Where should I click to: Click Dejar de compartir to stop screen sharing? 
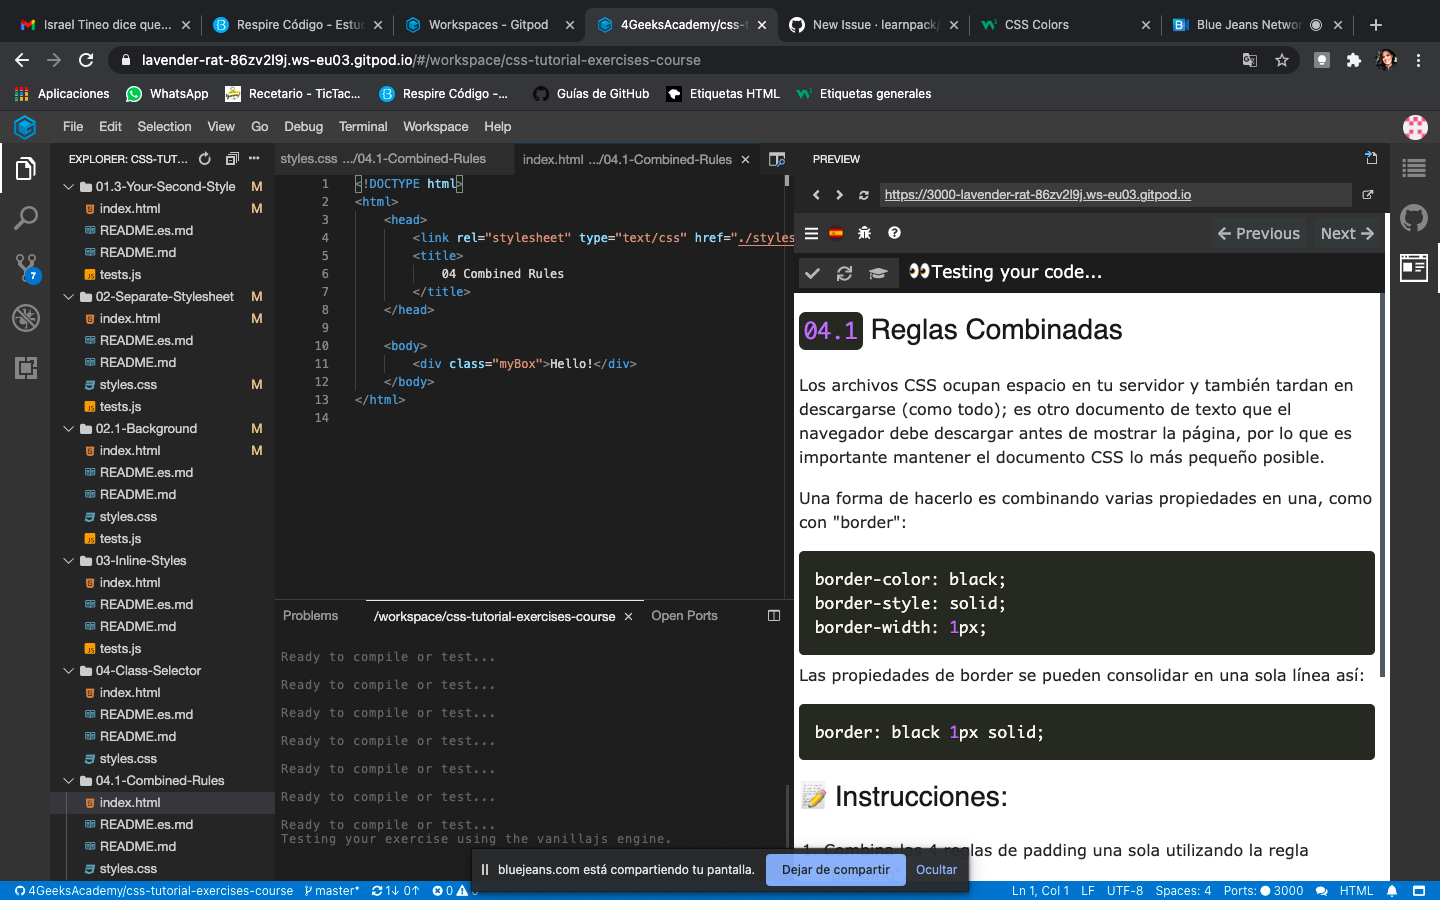(835, 870)
